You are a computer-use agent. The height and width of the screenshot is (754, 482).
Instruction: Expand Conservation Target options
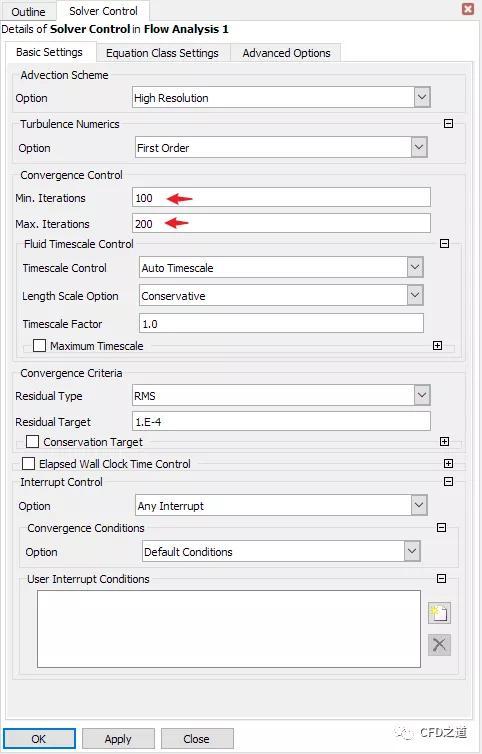[444, 441]
